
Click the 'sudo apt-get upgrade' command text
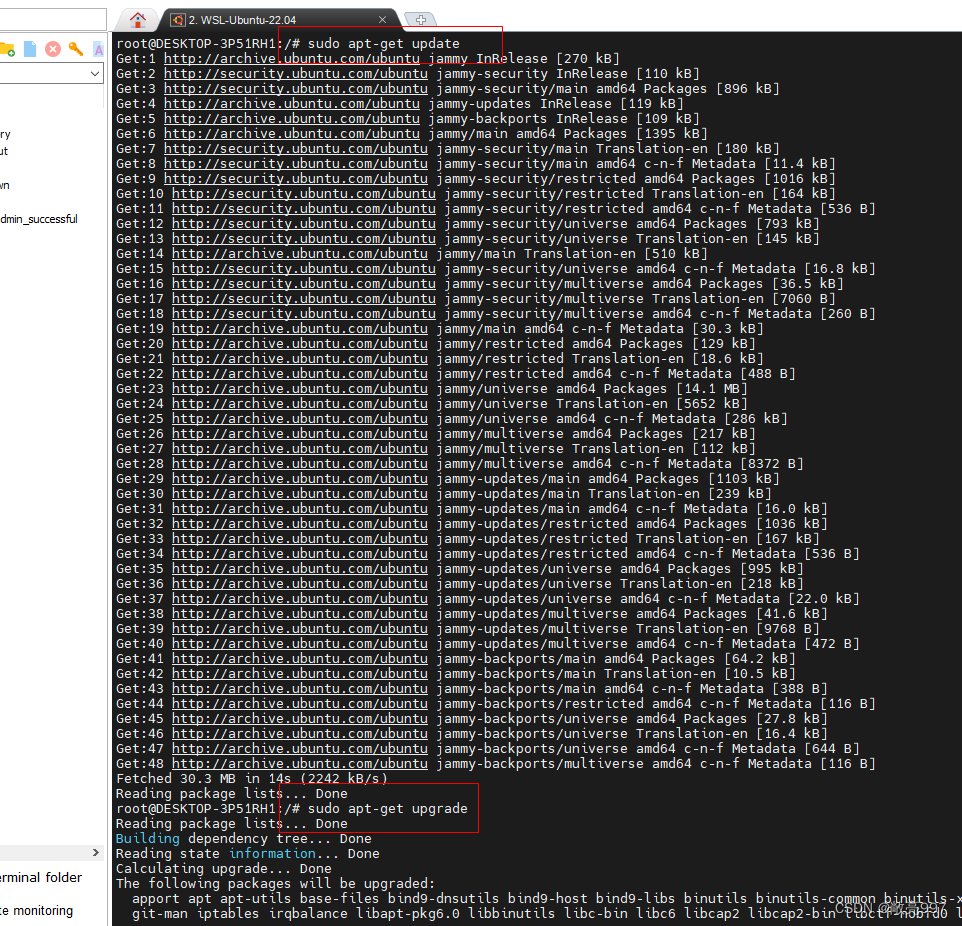[388, 809]
